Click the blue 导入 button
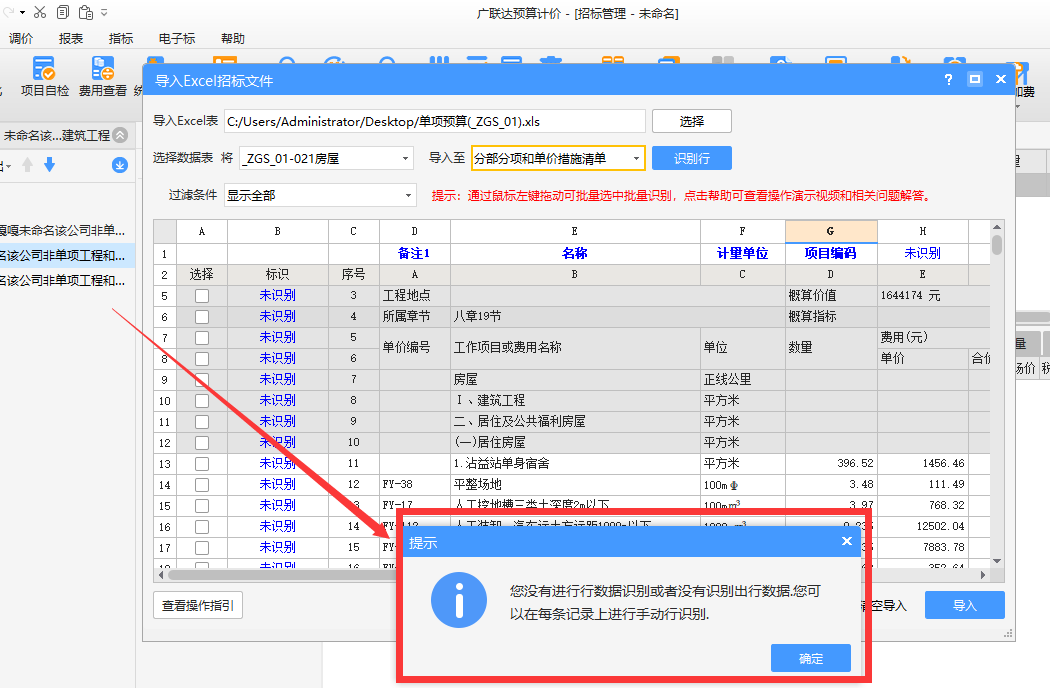The height and width of the screenshot is (688, 1050). (965, 605)
